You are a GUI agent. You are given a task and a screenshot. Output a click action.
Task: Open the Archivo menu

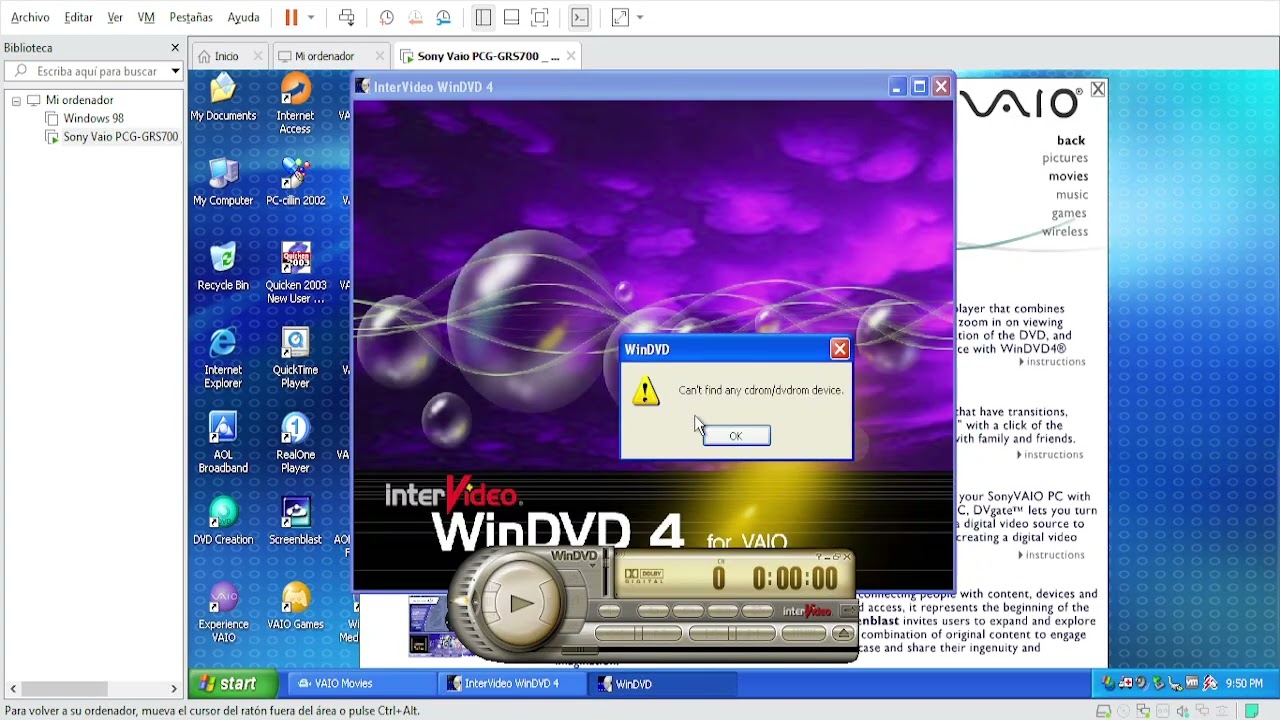pyautogui.click(x=30, y=17)
